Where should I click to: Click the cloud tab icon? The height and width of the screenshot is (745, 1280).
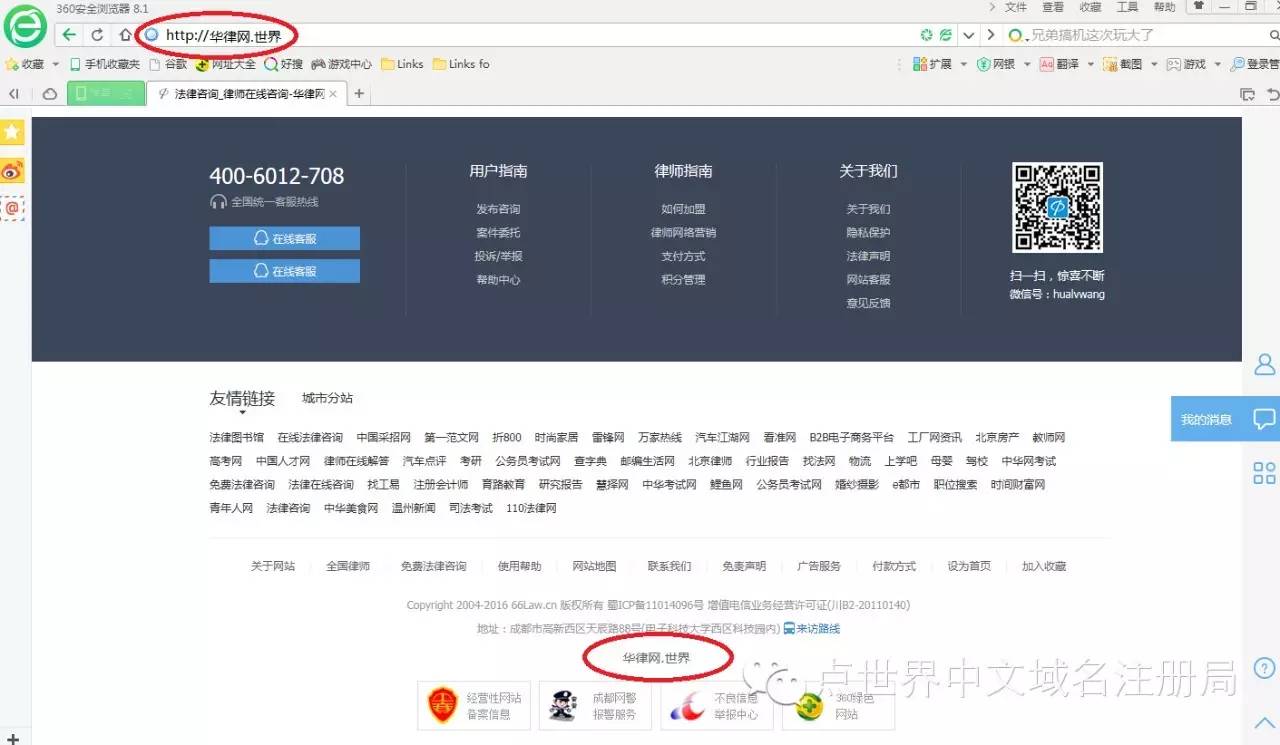point(49,94)
